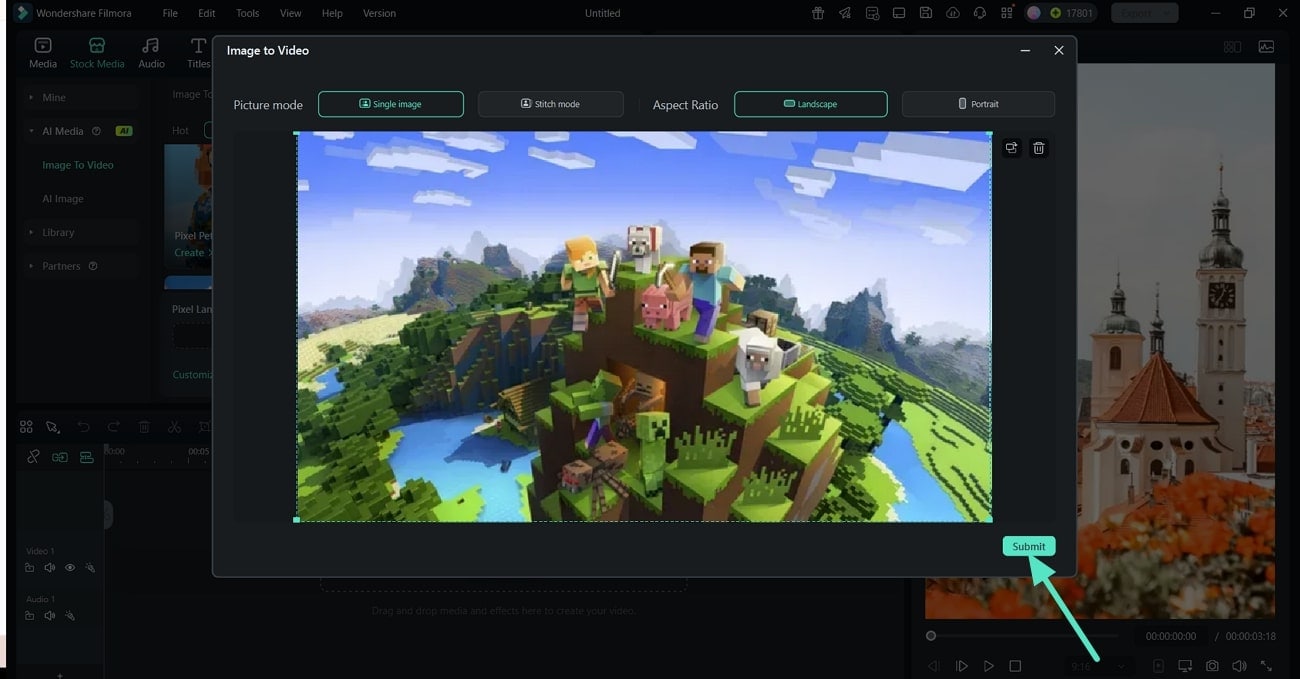1300x679 pixels.
Task: Click the next frame playback button
Action: 962,666
